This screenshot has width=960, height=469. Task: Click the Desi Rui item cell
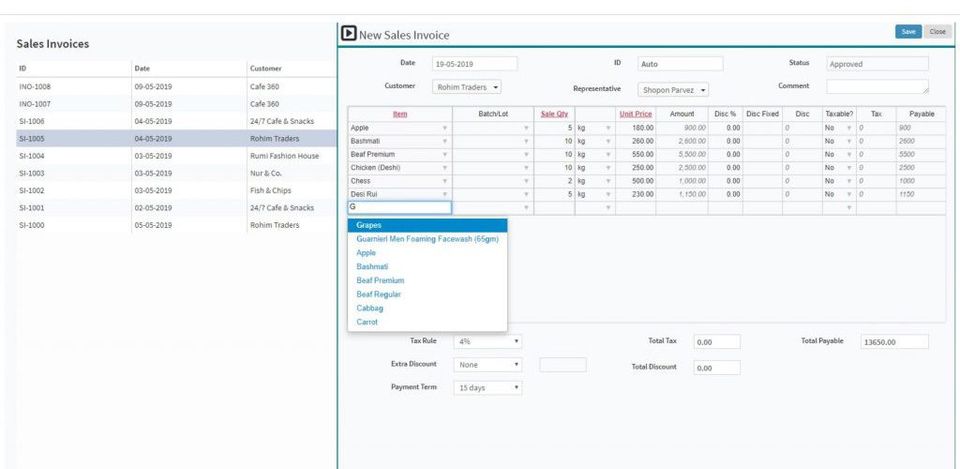[400, 194]
